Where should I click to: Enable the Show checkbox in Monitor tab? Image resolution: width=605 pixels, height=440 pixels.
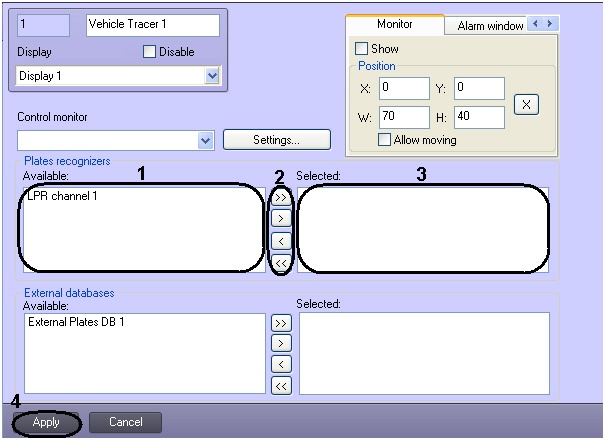(x=362, y=48)
